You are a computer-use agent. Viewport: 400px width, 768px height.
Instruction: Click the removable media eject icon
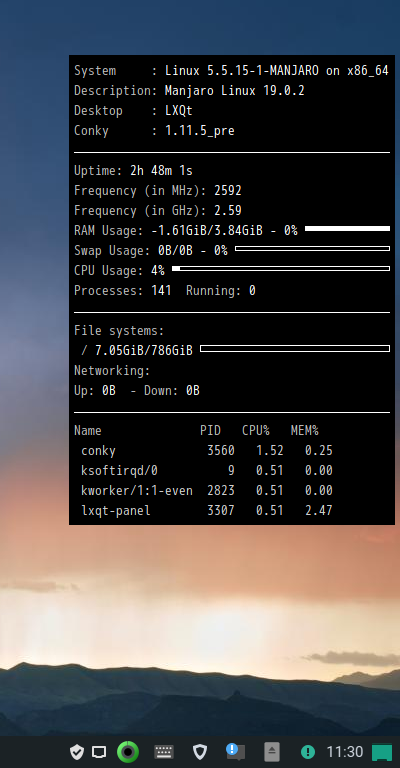coord(272,751)
